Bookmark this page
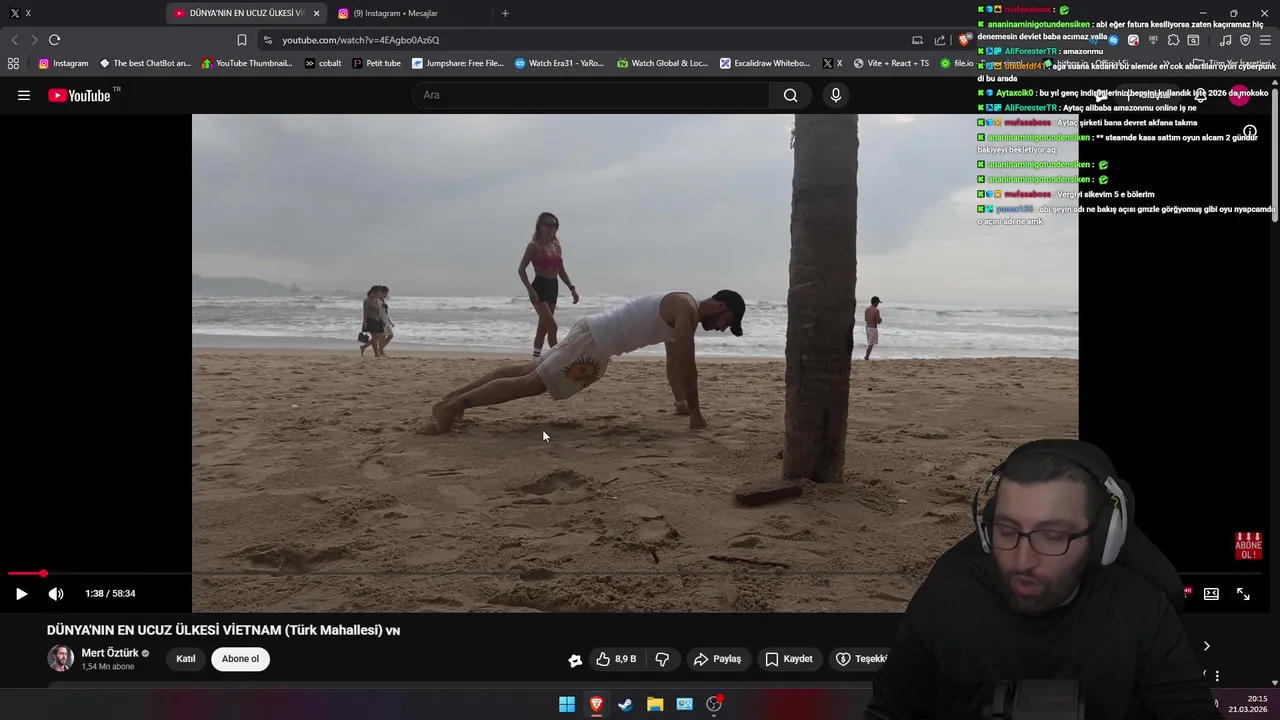The height and width of the screenshot is (720, 1280). click(x=241, y=40)
